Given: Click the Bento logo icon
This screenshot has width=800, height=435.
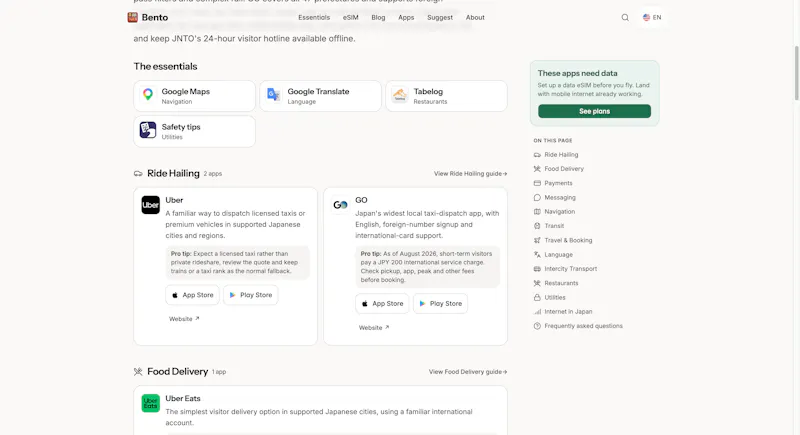Looking at the screenshot, I should click(x=133, y=17).
